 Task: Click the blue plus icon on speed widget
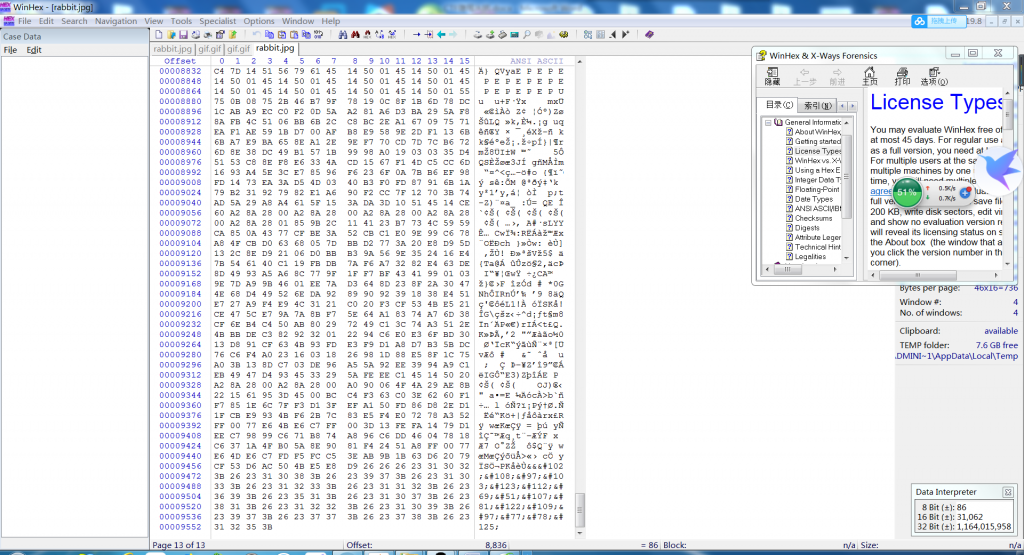[965, 193]
